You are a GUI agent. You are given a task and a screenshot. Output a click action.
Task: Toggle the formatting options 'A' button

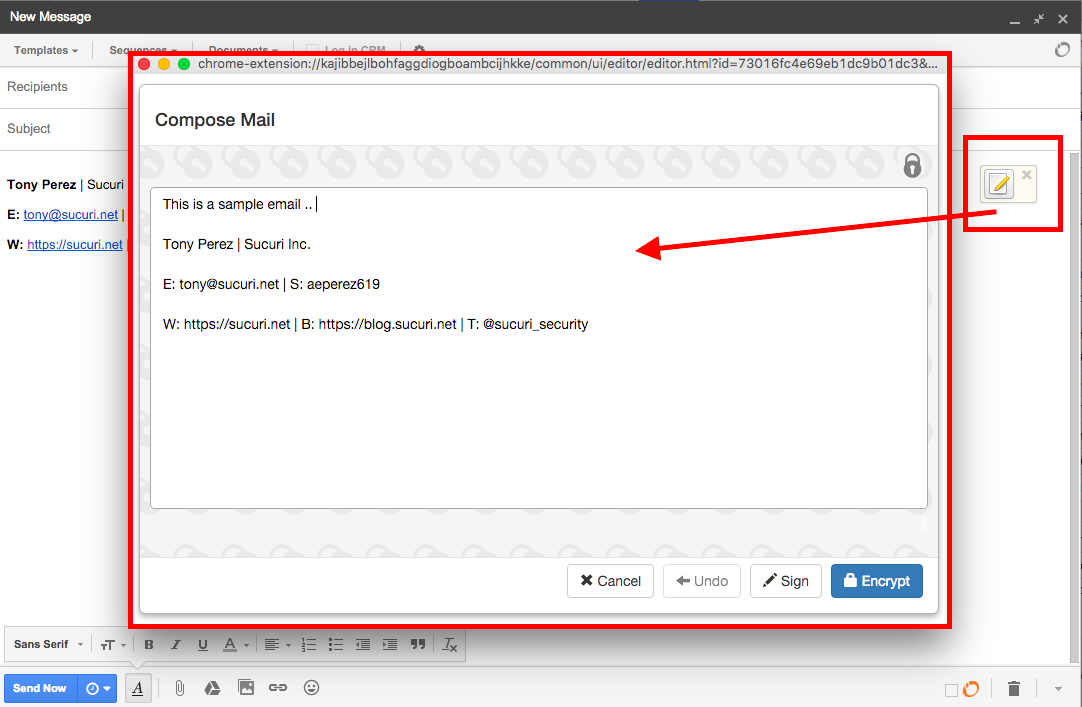(x=138, y=688)
